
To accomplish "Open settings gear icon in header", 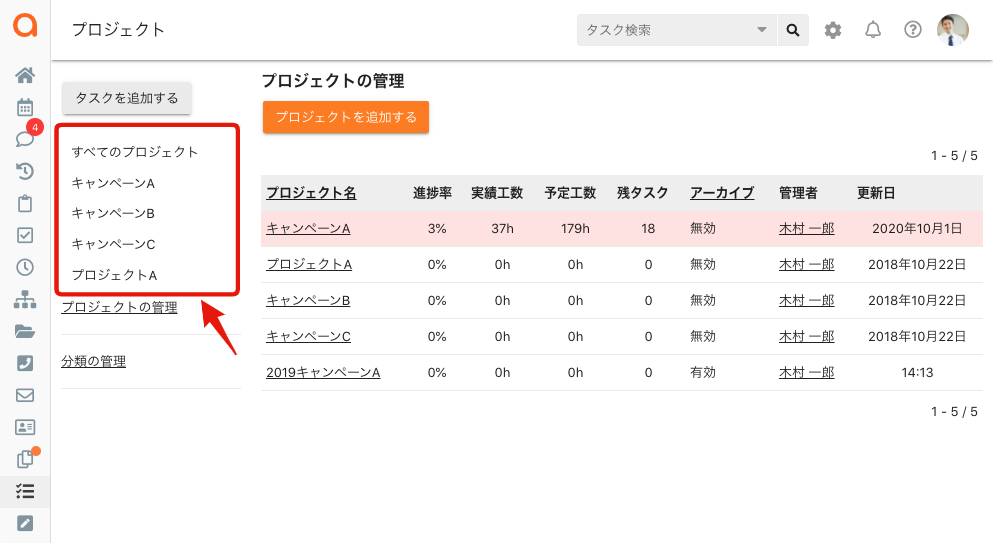I will point(833,30).
